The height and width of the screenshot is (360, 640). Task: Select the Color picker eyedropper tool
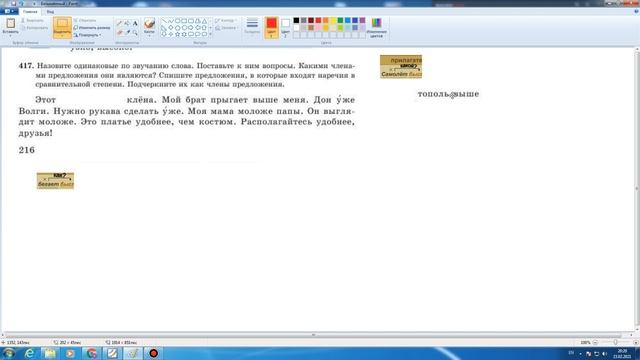tap(127, 32)
